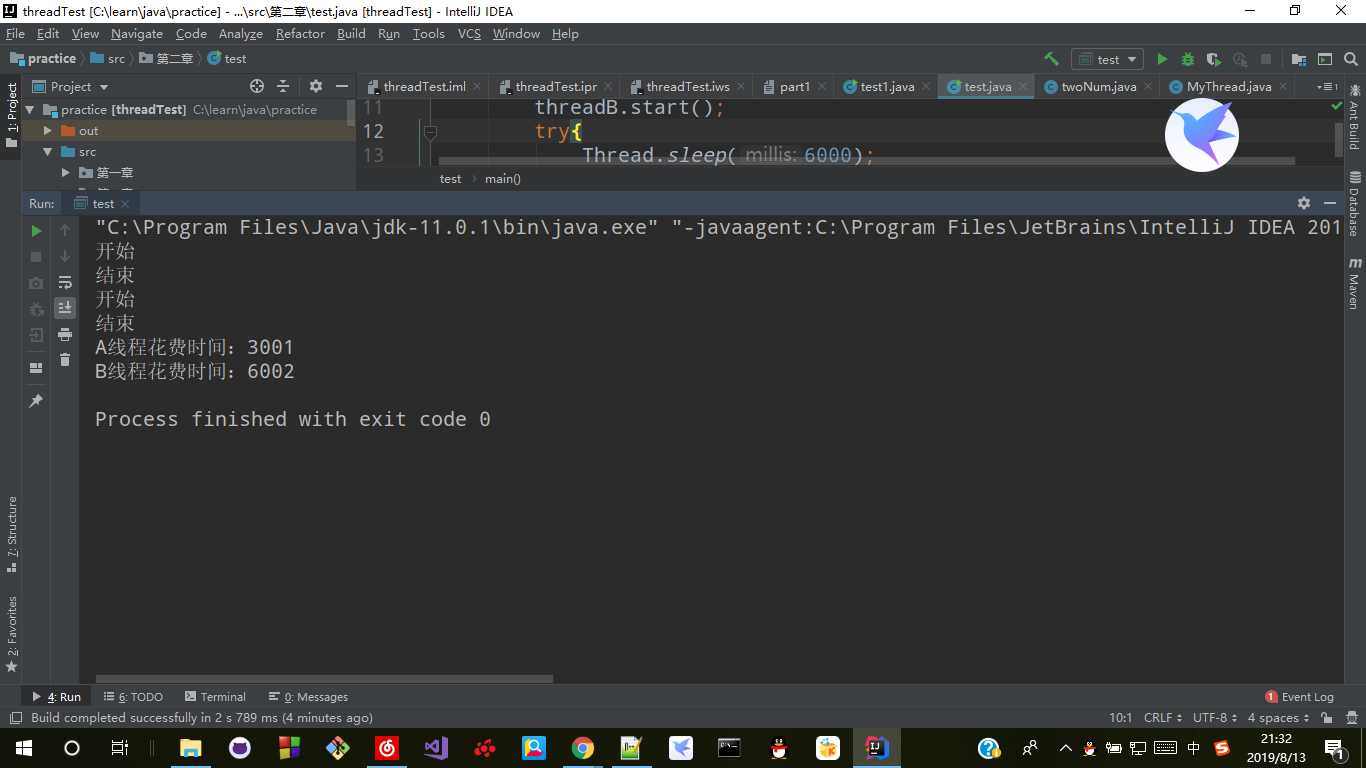Expand the 第一章 folder
The width and height of the screenshot is (1366, 768).
click(x=65, y=173)
